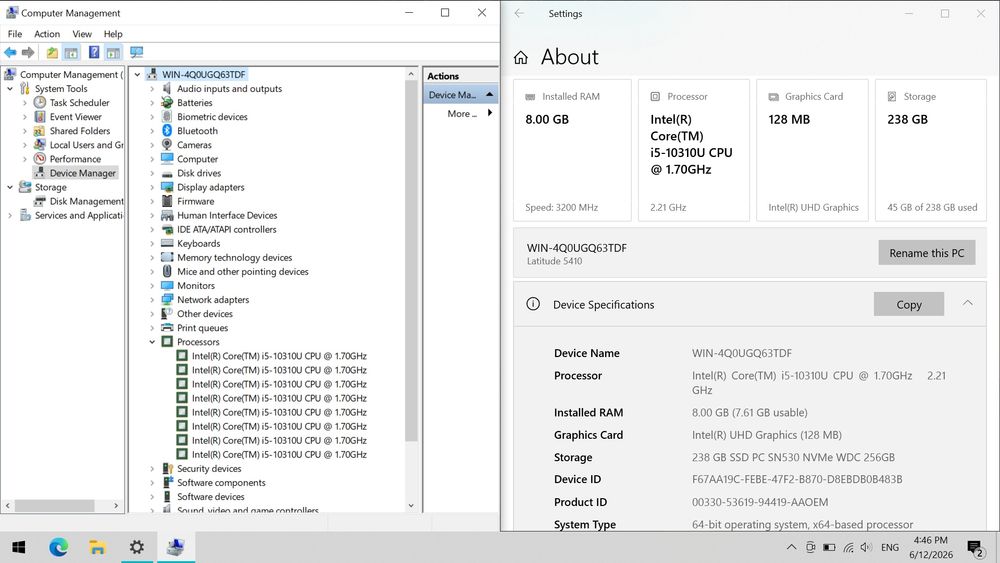The width and height of the screenshot is (1000, 563).
Task: Click the Back arrow in Computer Management toolbar
Action: pos(10,52)
